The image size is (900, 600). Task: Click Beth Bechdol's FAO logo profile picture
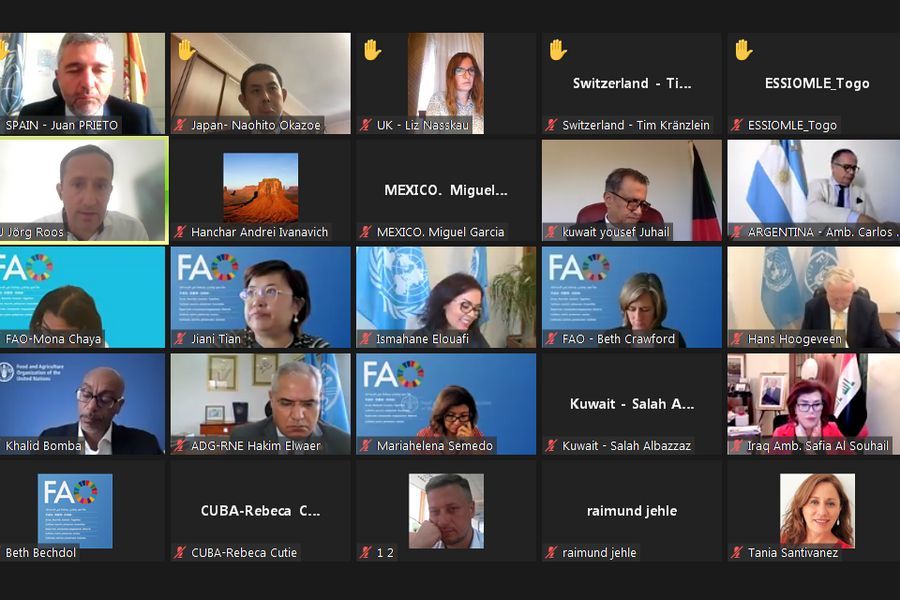coord(75,510)
